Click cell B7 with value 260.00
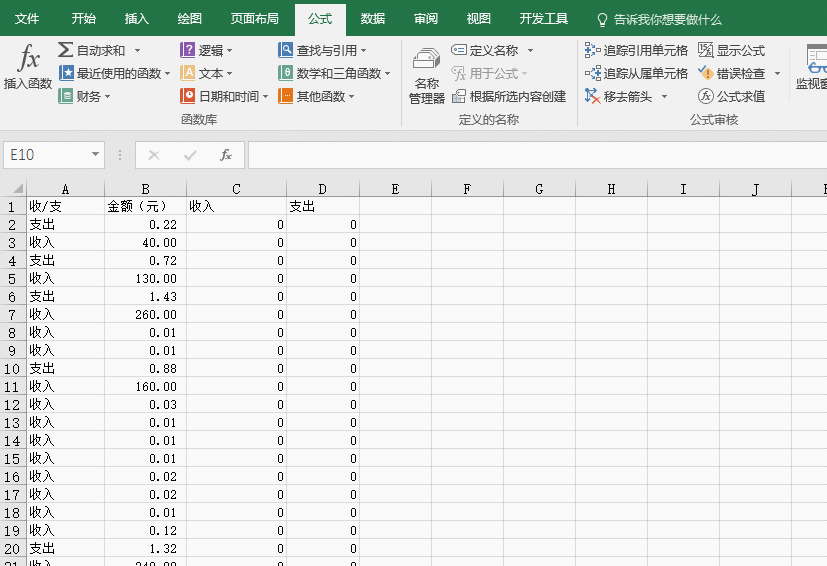827x566 pixels. [x=146, y=314]
